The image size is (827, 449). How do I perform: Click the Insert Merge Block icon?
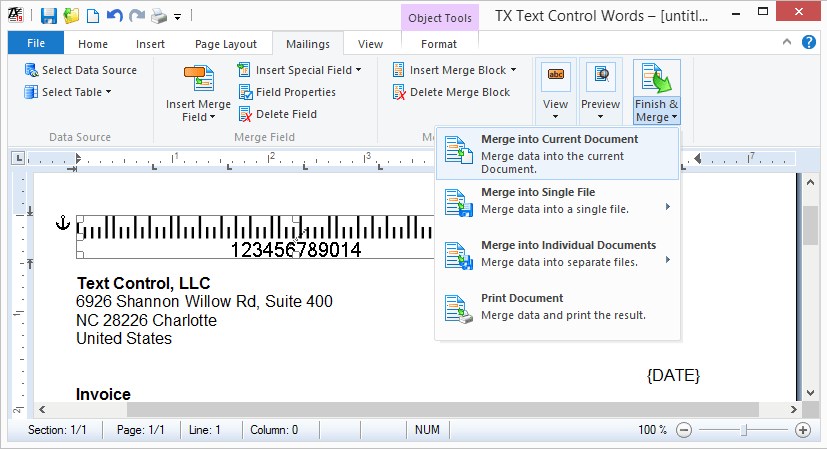pos(399,70)
